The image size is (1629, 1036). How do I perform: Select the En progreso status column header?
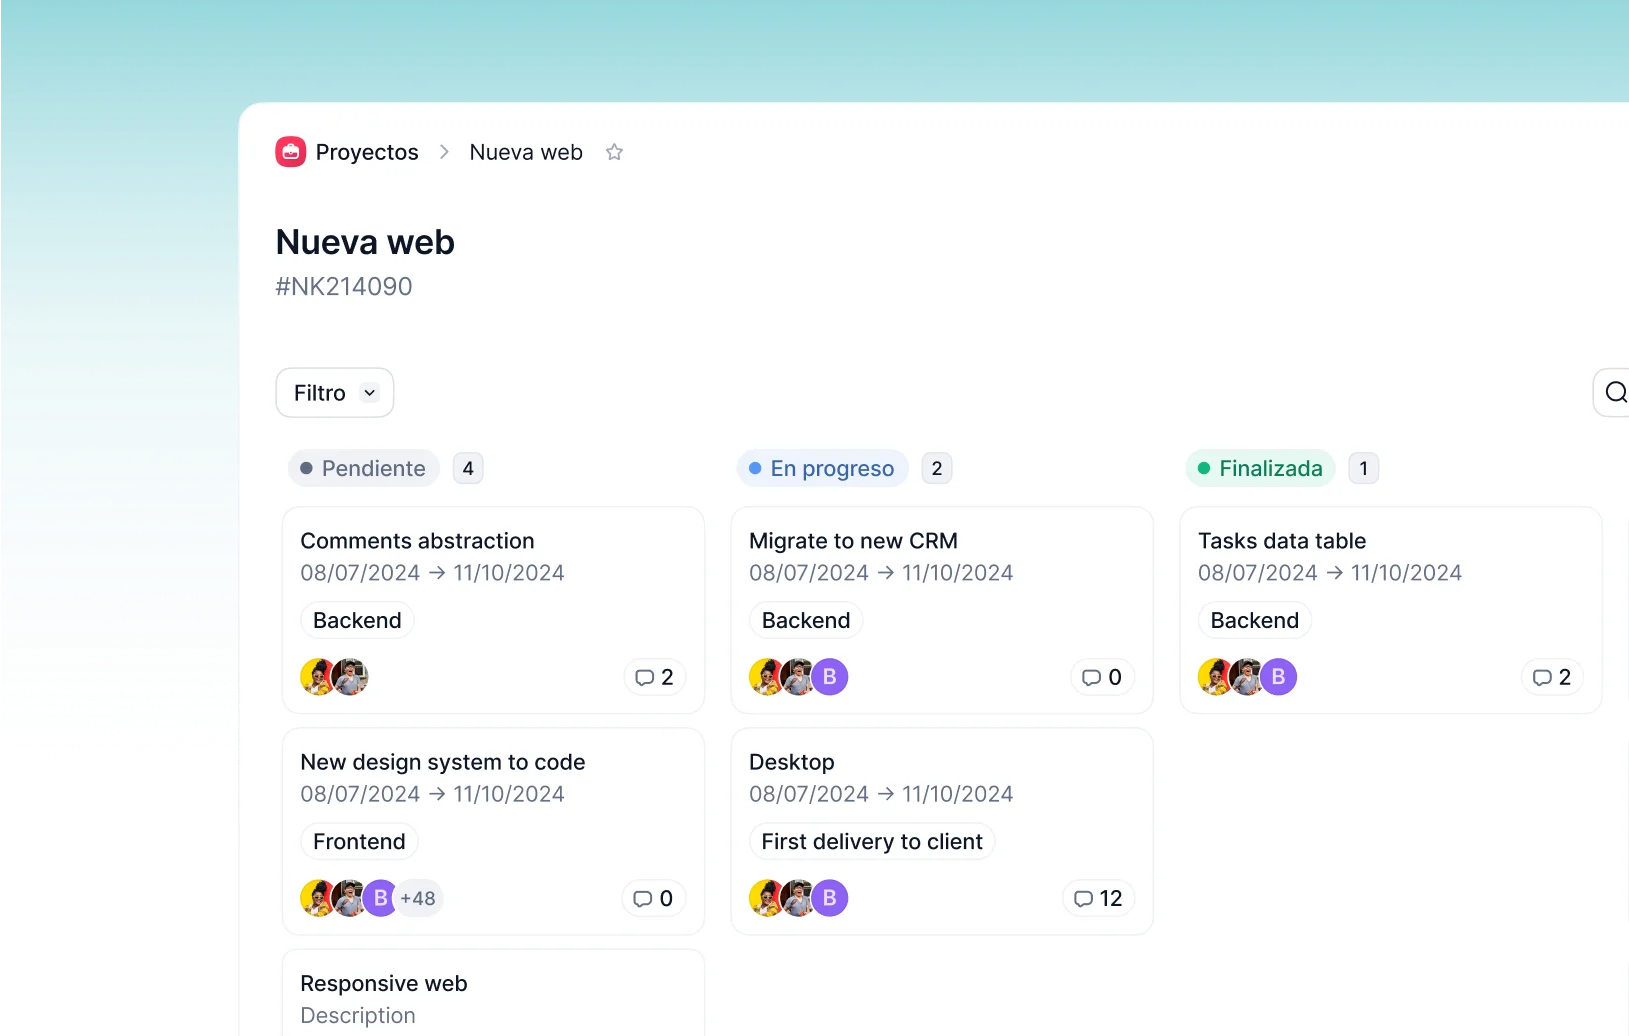[822, 468]
